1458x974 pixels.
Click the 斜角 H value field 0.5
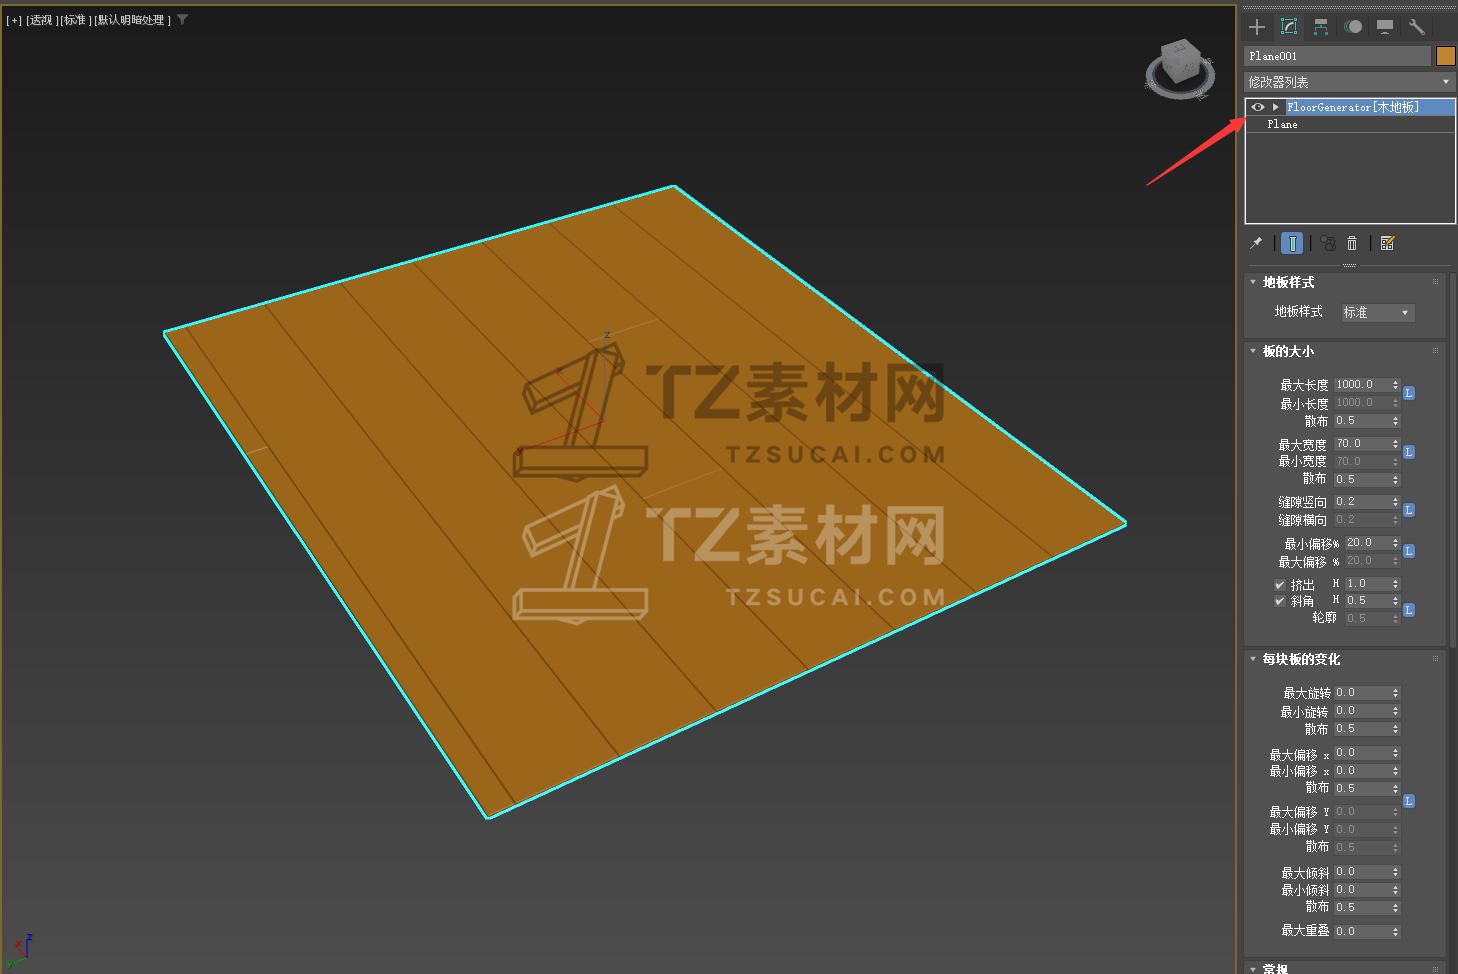pos(1367,601)
